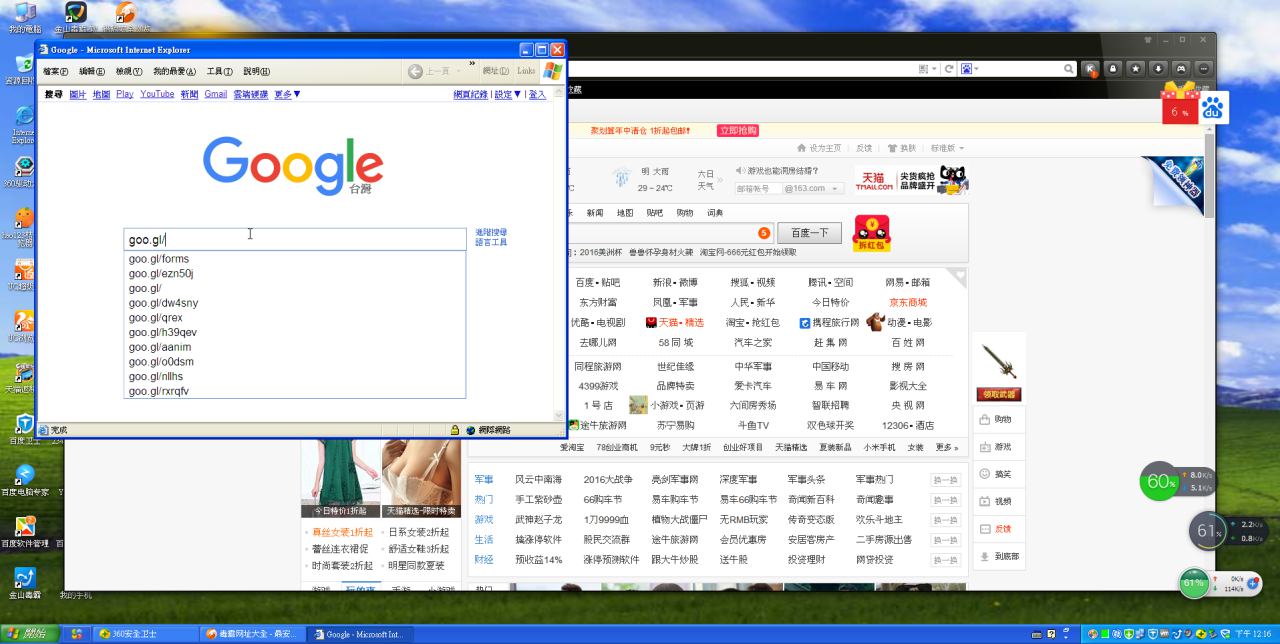The width and height of the screenshot is (1280, 644).
Task: Refresh the page using the reload icon
Action: point(949,69)
